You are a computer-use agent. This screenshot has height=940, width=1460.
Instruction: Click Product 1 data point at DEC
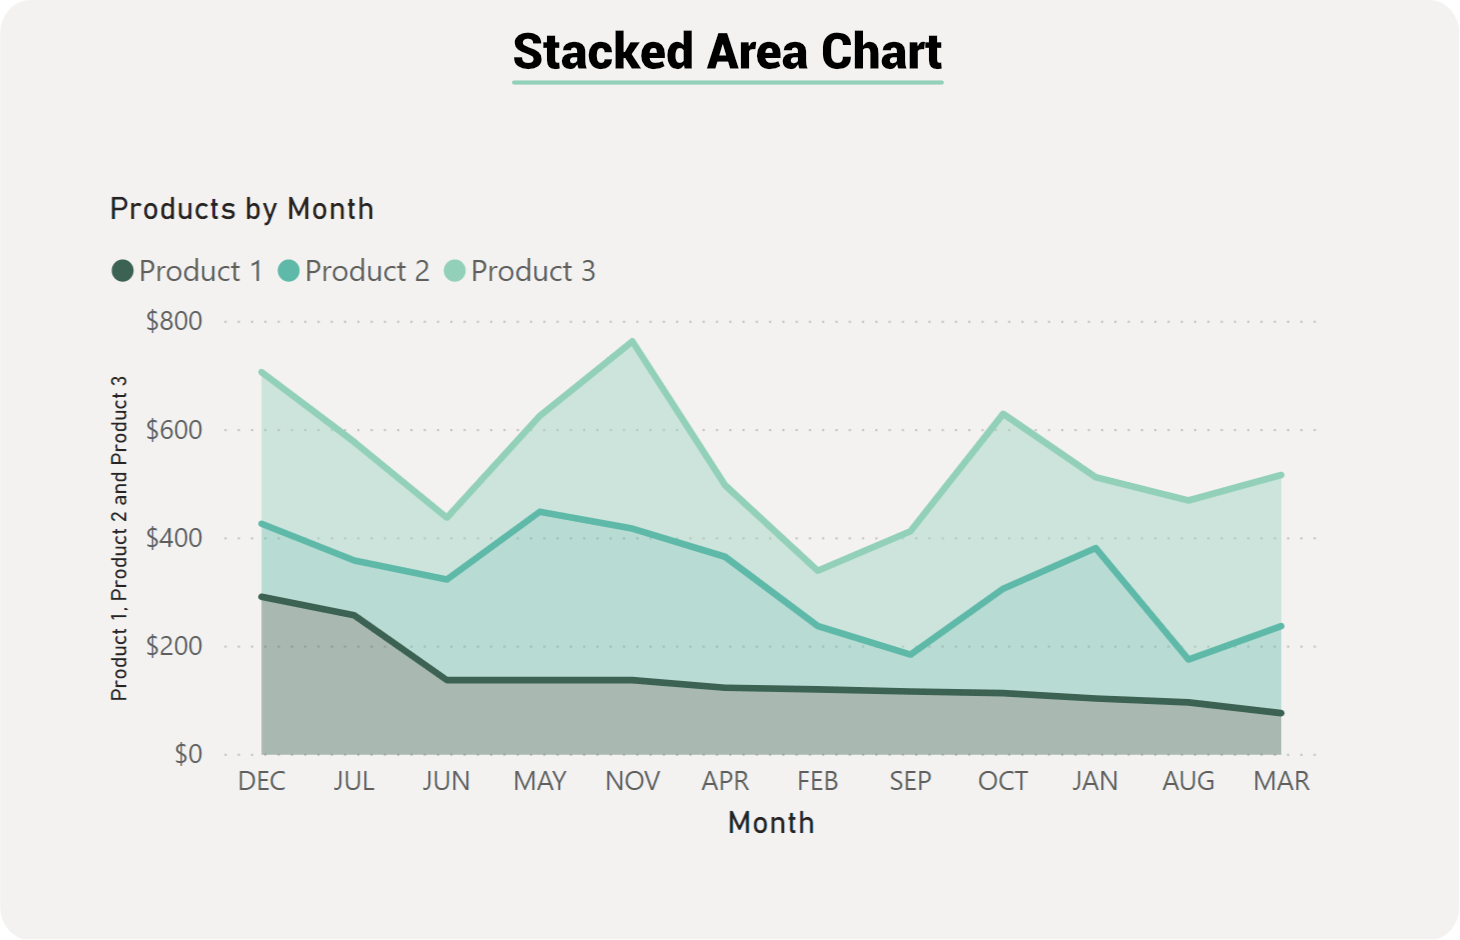coord(262,597)
